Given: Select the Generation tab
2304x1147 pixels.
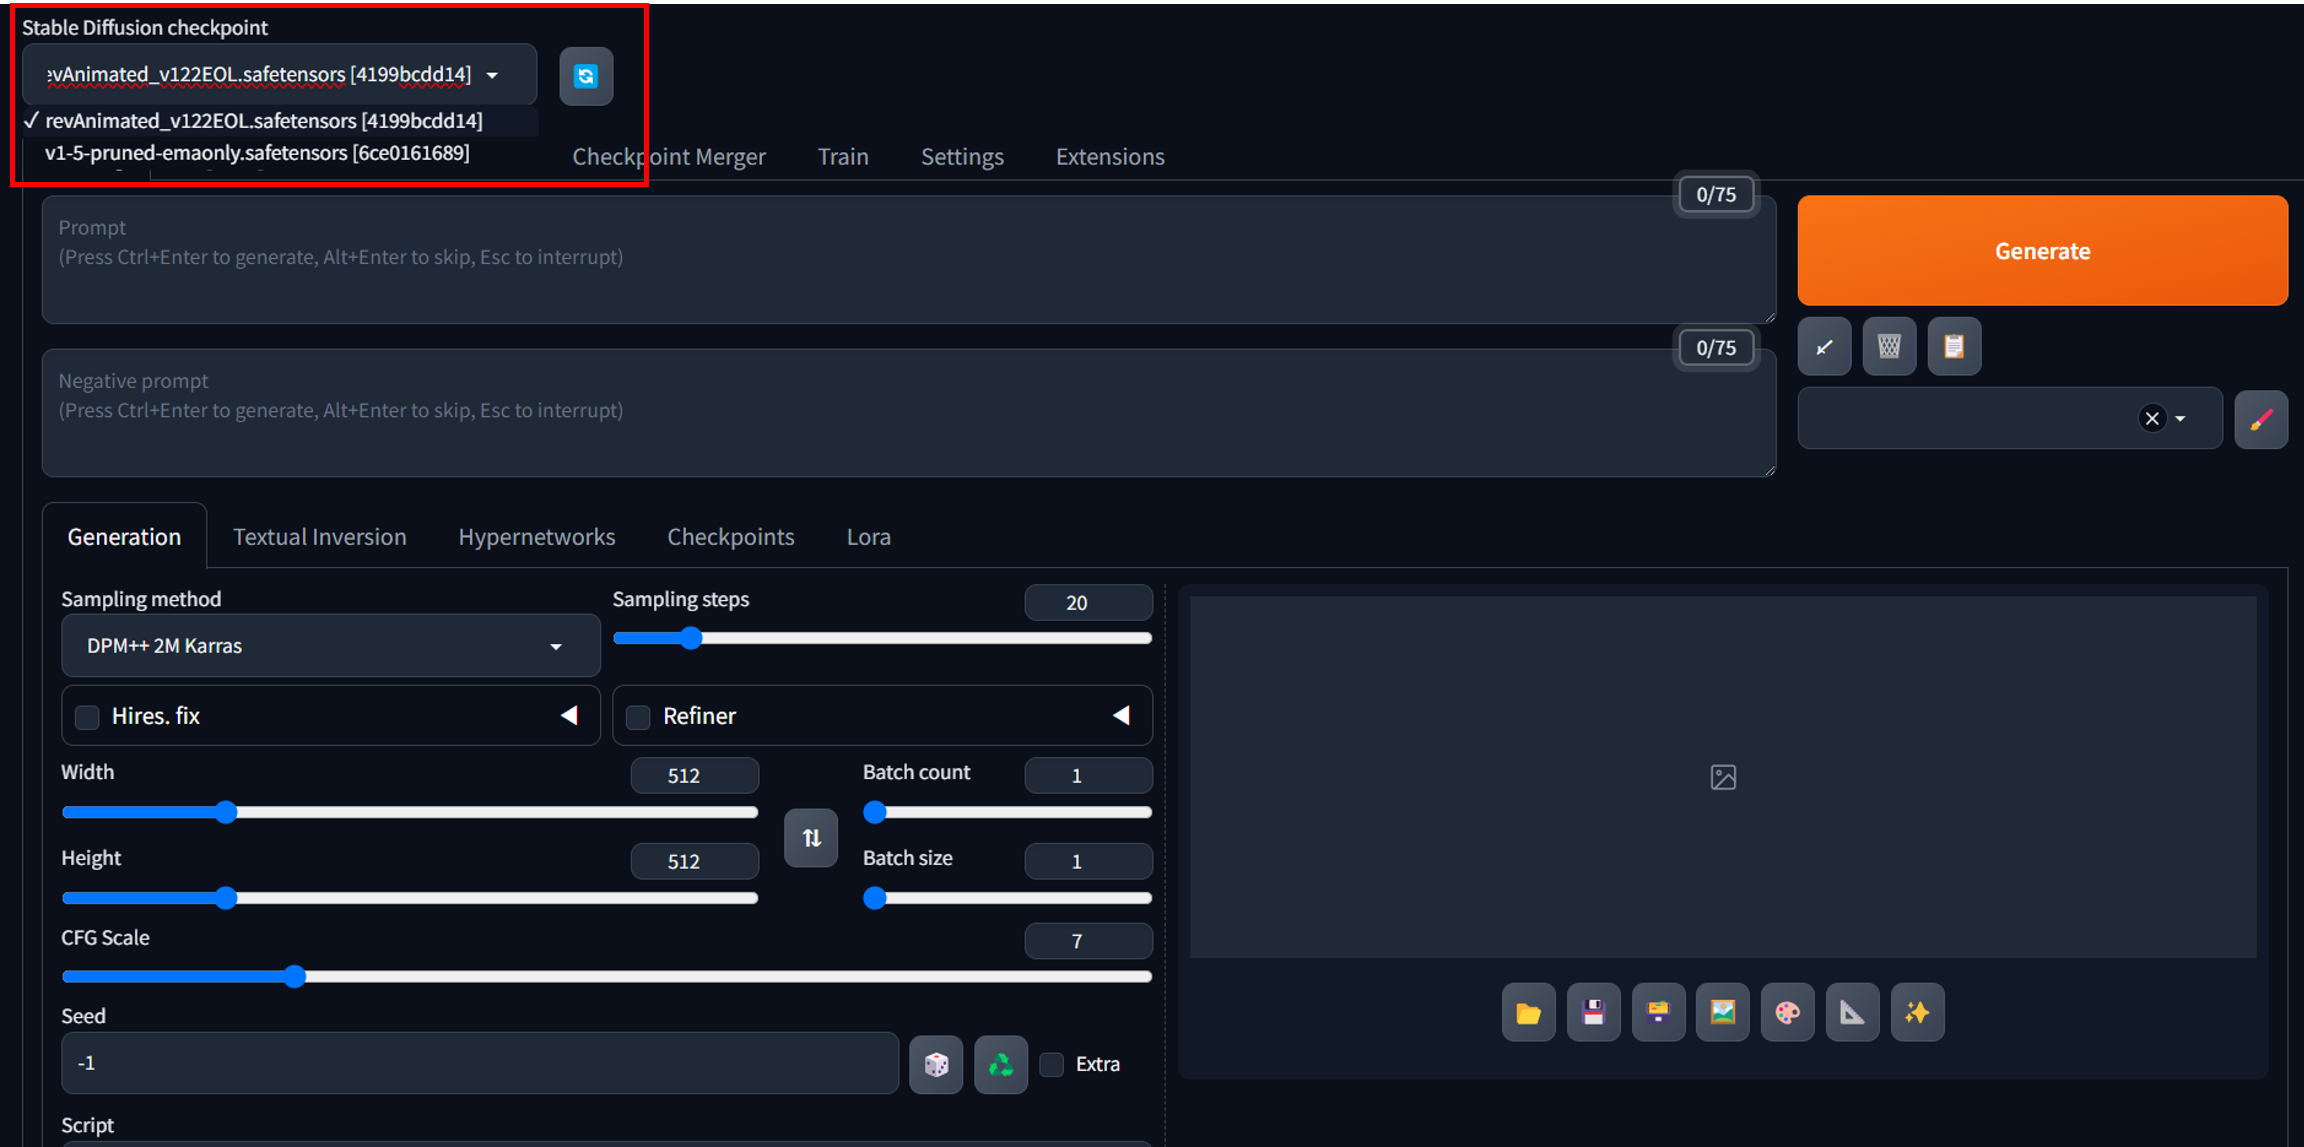Looking at the screenshot, I should coord(124,537).
